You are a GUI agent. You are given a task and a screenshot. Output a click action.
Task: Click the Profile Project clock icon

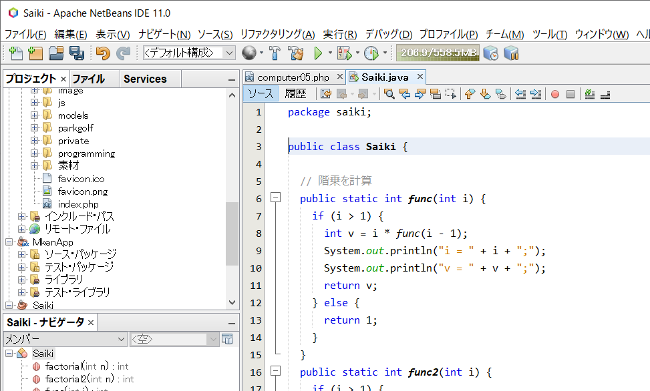tap(371, 53)
